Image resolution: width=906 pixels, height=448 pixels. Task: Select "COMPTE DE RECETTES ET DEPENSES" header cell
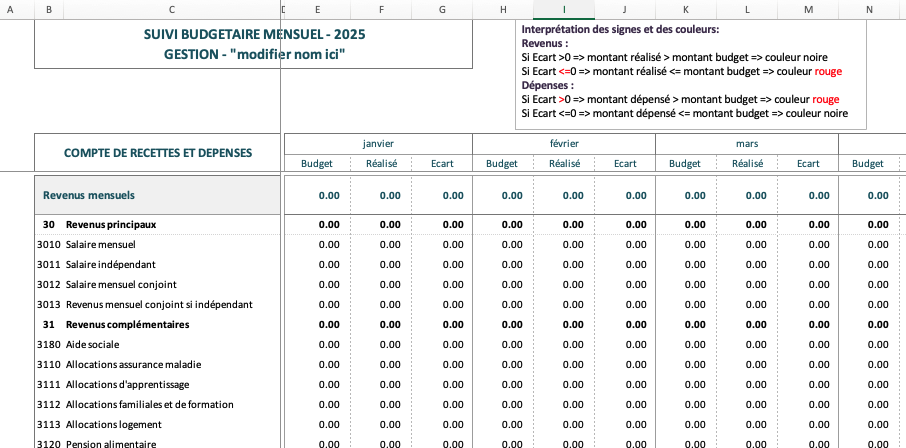tap(158, 153)
